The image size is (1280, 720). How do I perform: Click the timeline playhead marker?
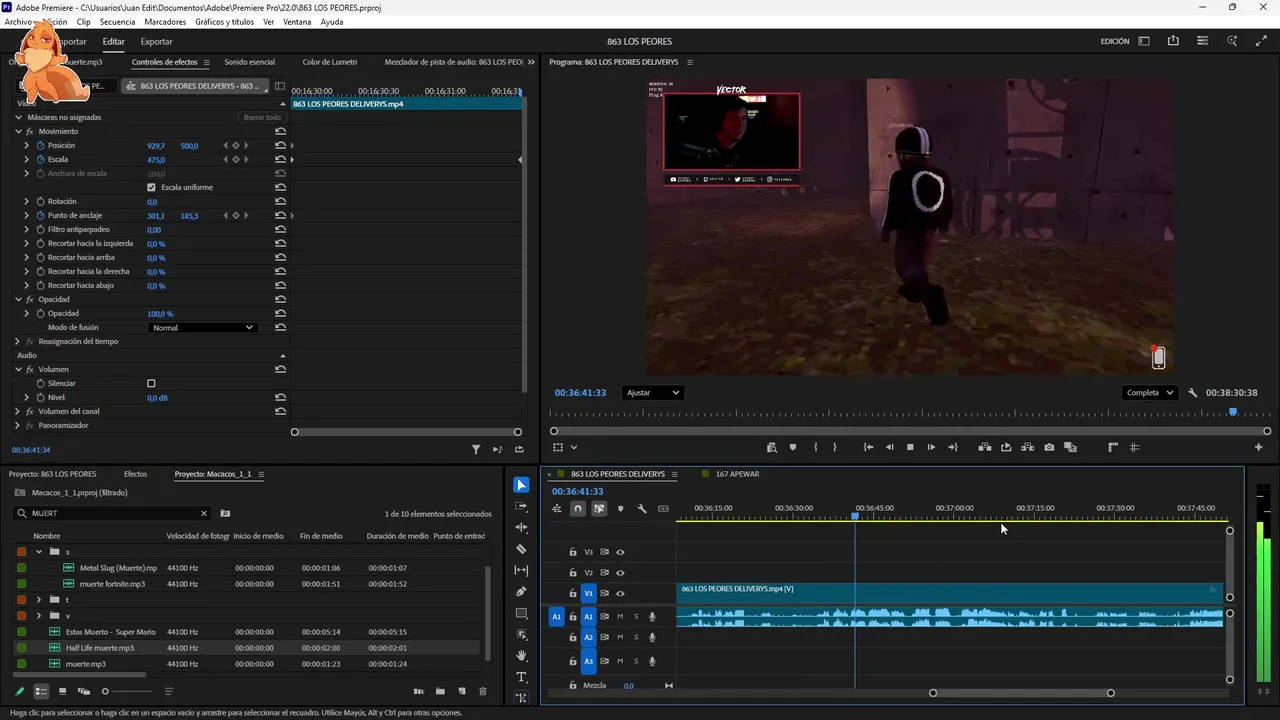[x=855, y=516]
